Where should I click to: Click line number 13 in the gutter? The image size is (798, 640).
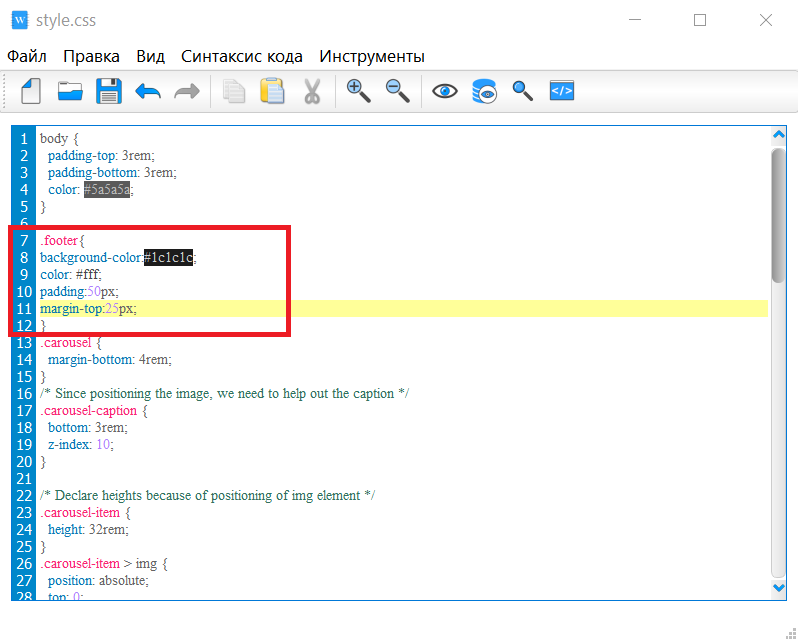(23, 342)
